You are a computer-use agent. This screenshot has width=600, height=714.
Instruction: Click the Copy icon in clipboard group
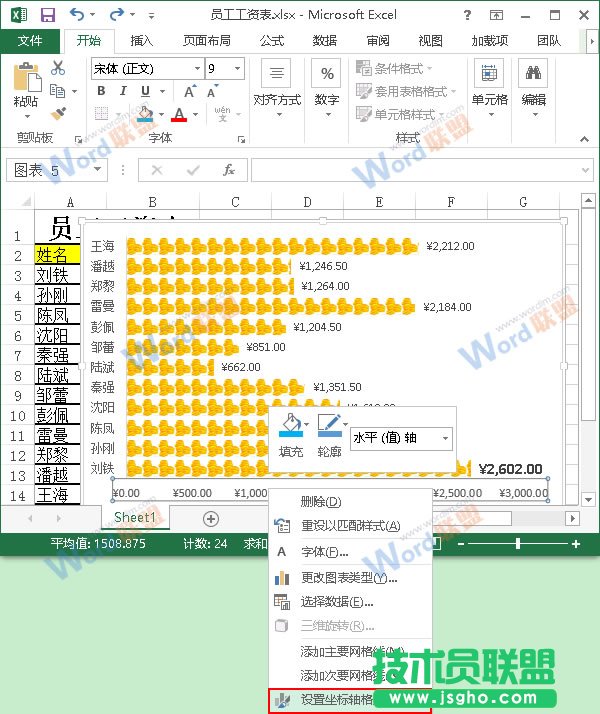pos(57,91)
